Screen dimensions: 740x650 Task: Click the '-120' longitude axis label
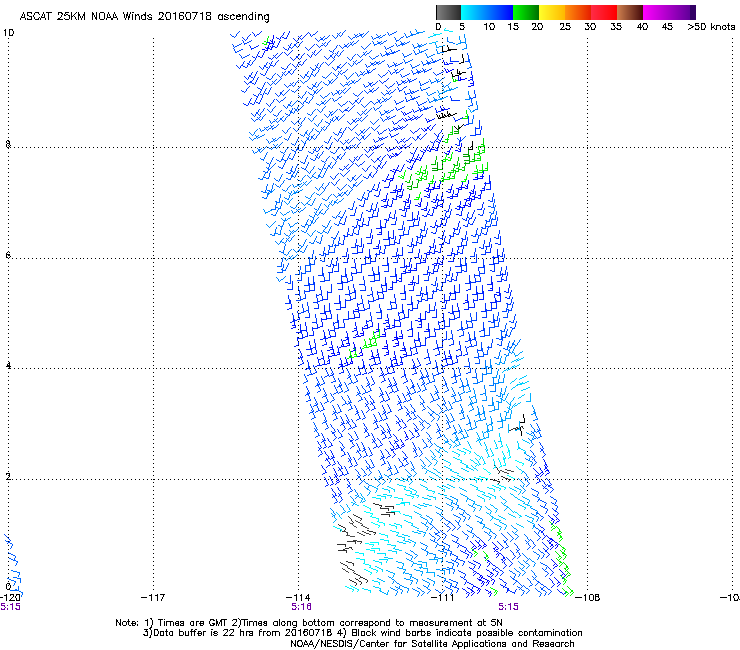(x=10, y=598)
